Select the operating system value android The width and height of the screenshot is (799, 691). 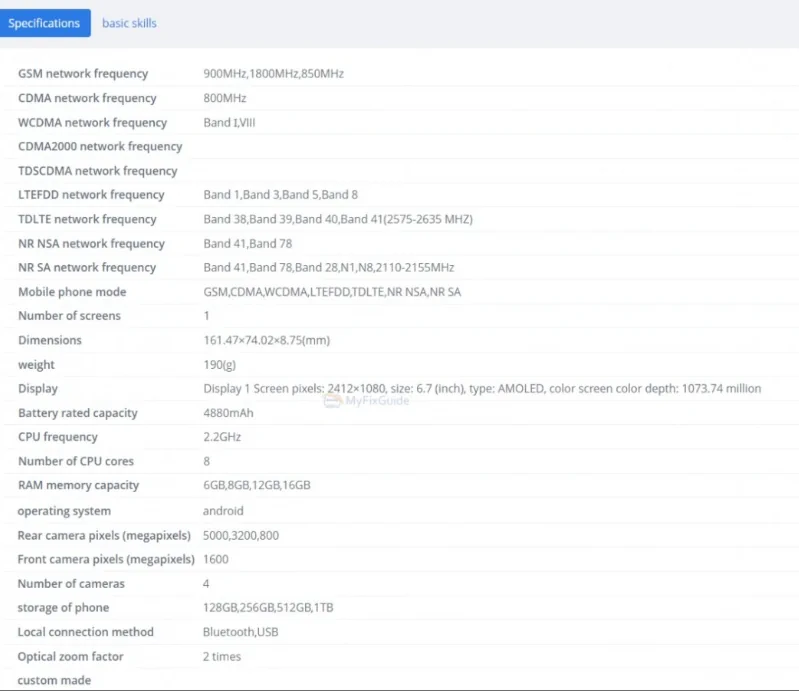223,511
